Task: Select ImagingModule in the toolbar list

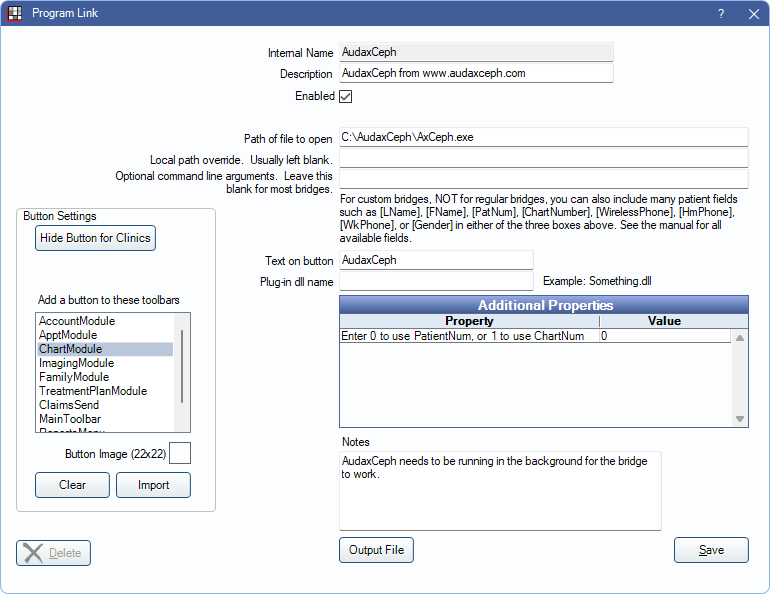Action: coord(76,363)
